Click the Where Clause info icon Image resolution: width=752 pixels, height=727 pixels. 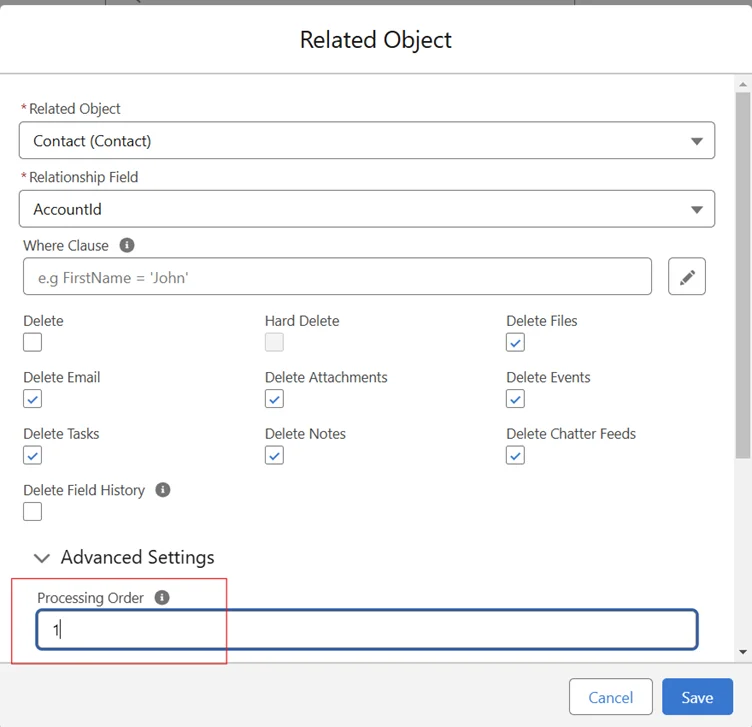127,245
